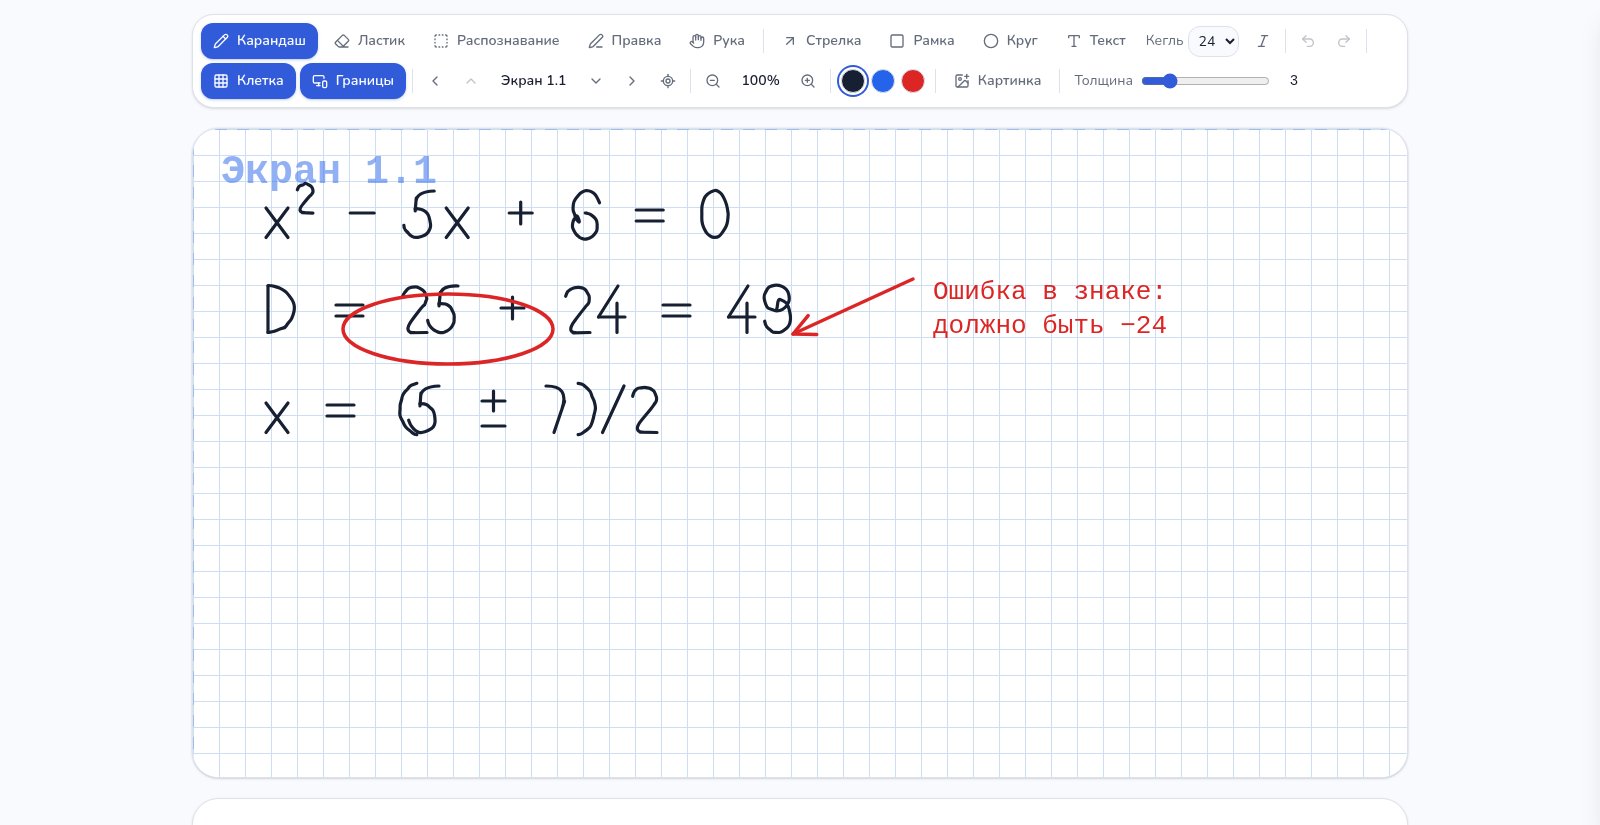Zoom out with the minus magnifier
The height and width of the screenshot is (825, 1600).
(x=713, y=81)
